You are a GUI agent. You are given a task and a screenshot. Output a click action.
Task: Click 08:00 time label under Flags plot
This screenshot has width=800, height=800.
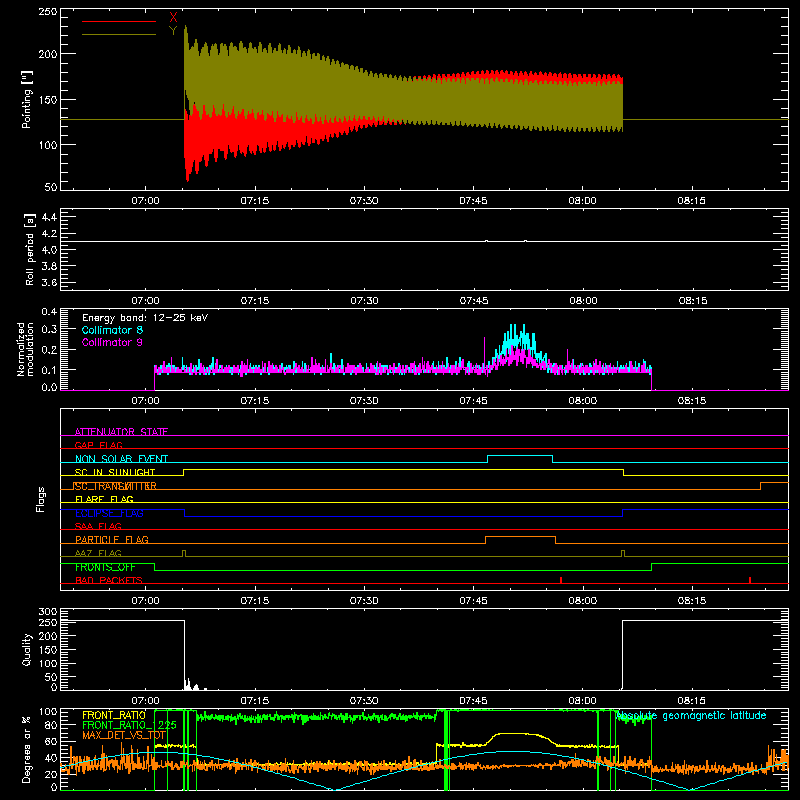point(583,601)
